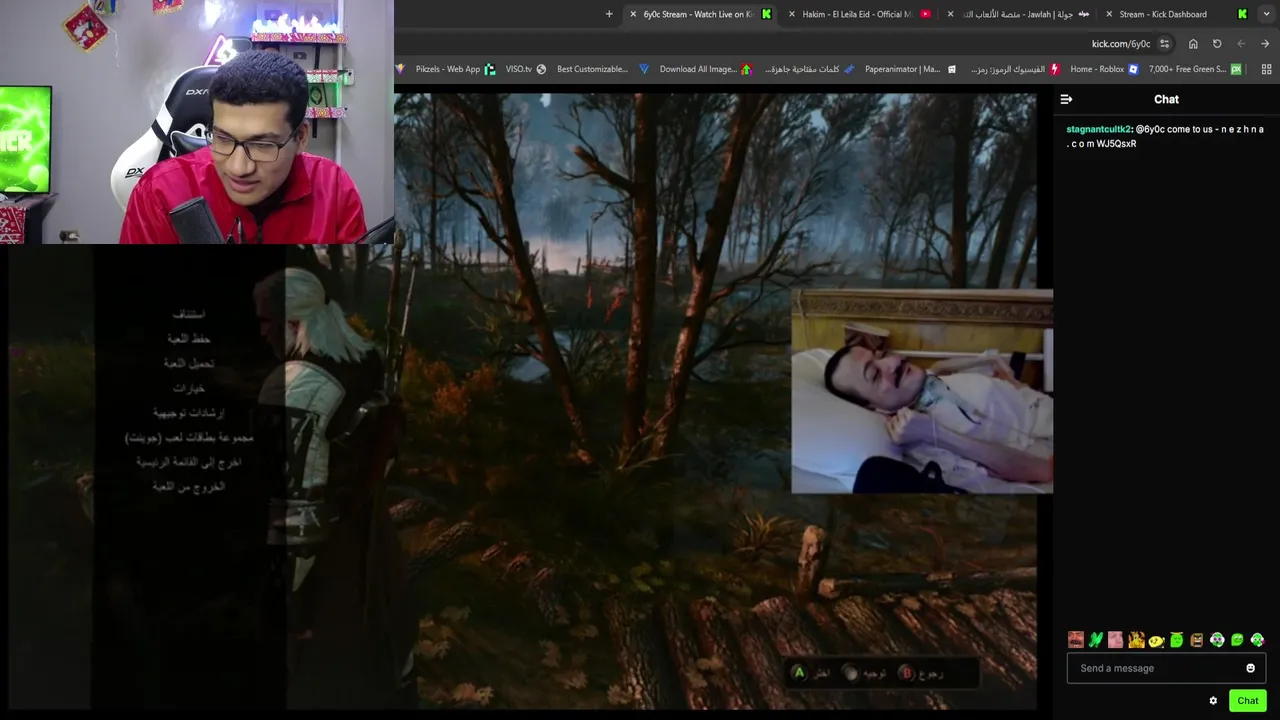Insert the green lightning bolts emote
This screenshot has height=720, width=1280.
(1096, 640)
